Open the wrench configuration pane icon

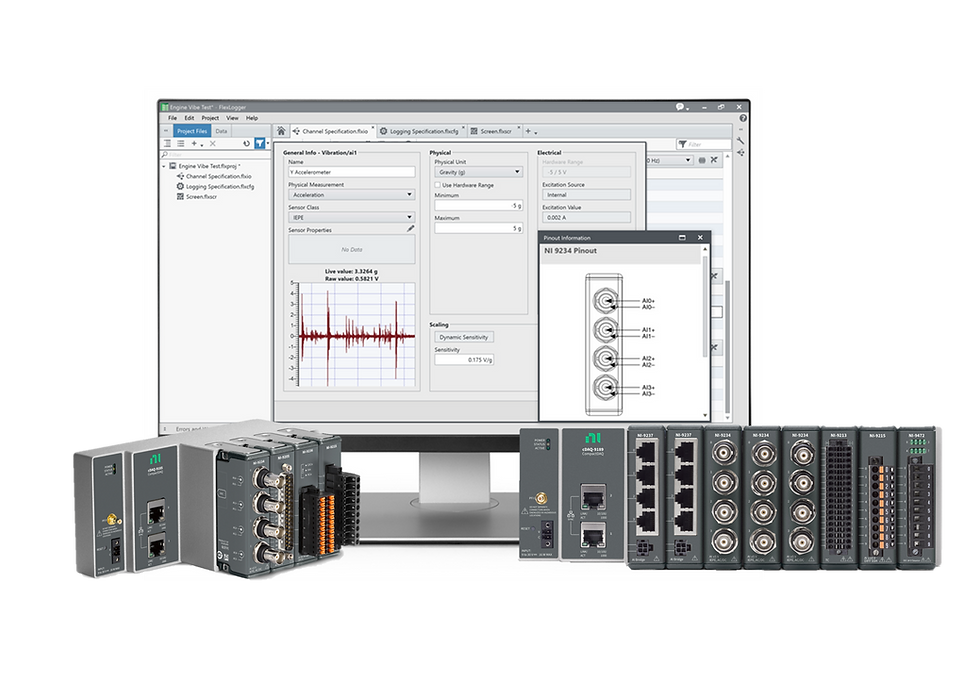741,141
